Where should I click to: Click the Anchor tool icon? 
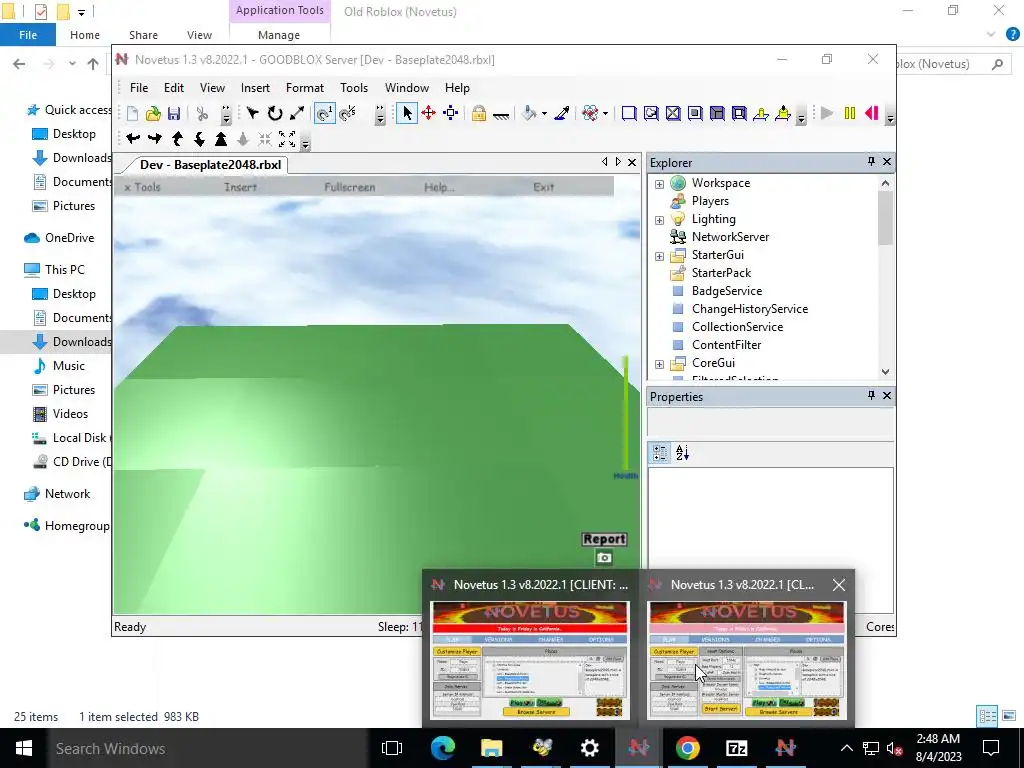(x=501, y=114)
